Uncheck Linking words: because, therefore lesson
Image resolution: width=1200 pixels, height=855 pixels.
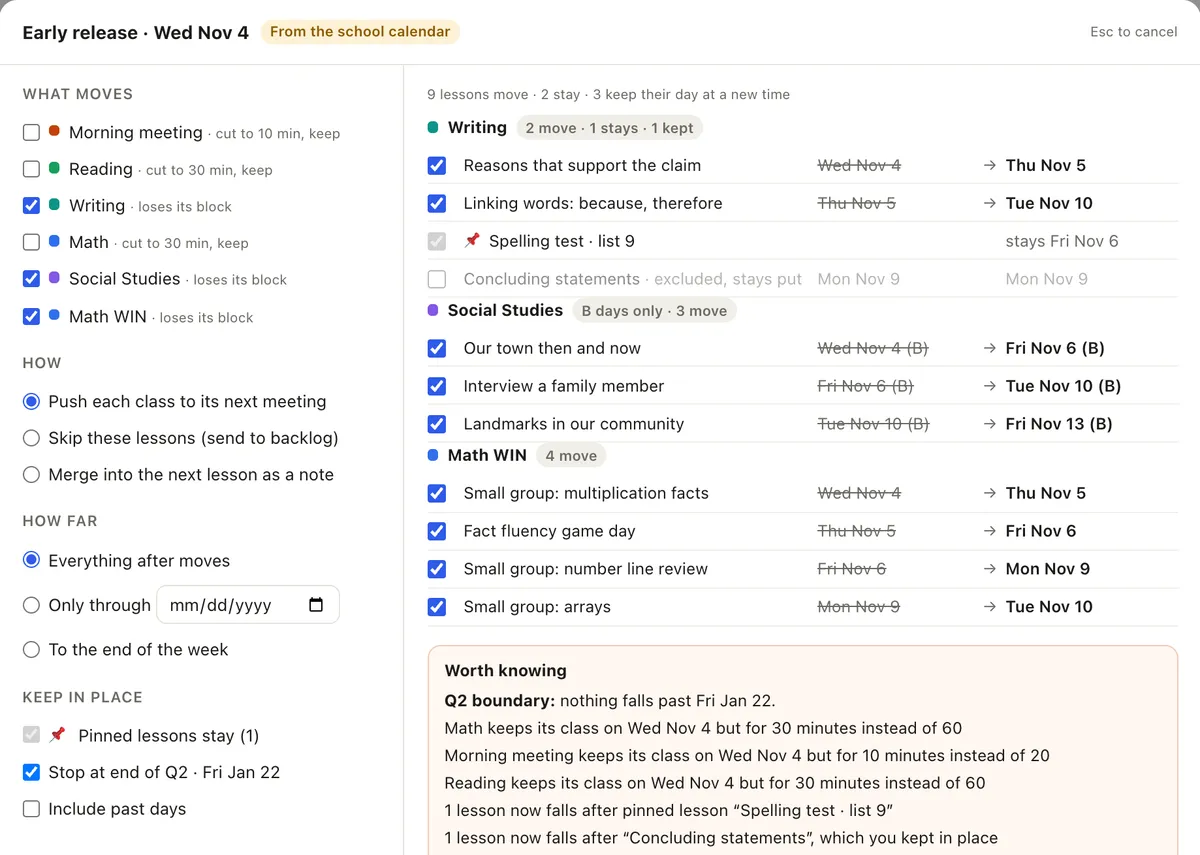coord(437,203)
